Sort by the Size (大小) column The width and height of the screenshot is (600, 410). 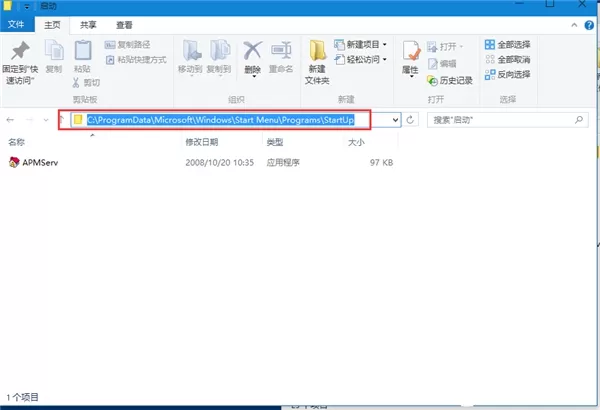(356, 142)
